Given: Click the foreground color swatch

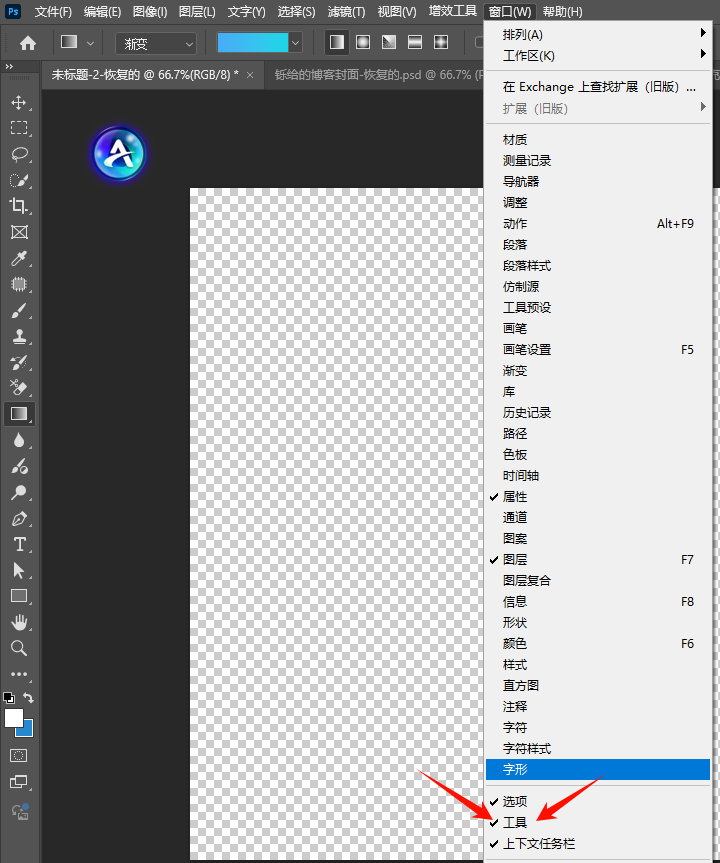Looking at the screenshot, I should (13, 718).
